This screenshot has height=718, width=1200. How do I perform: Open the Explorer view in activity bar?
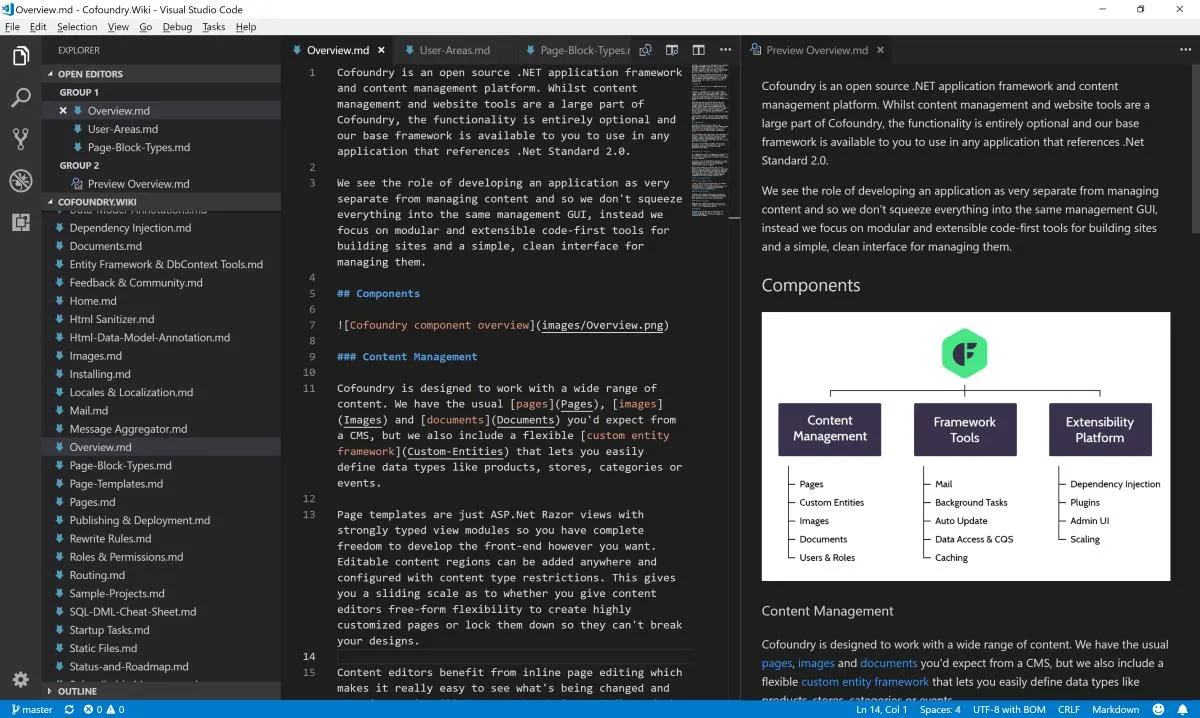click(20, 56)
